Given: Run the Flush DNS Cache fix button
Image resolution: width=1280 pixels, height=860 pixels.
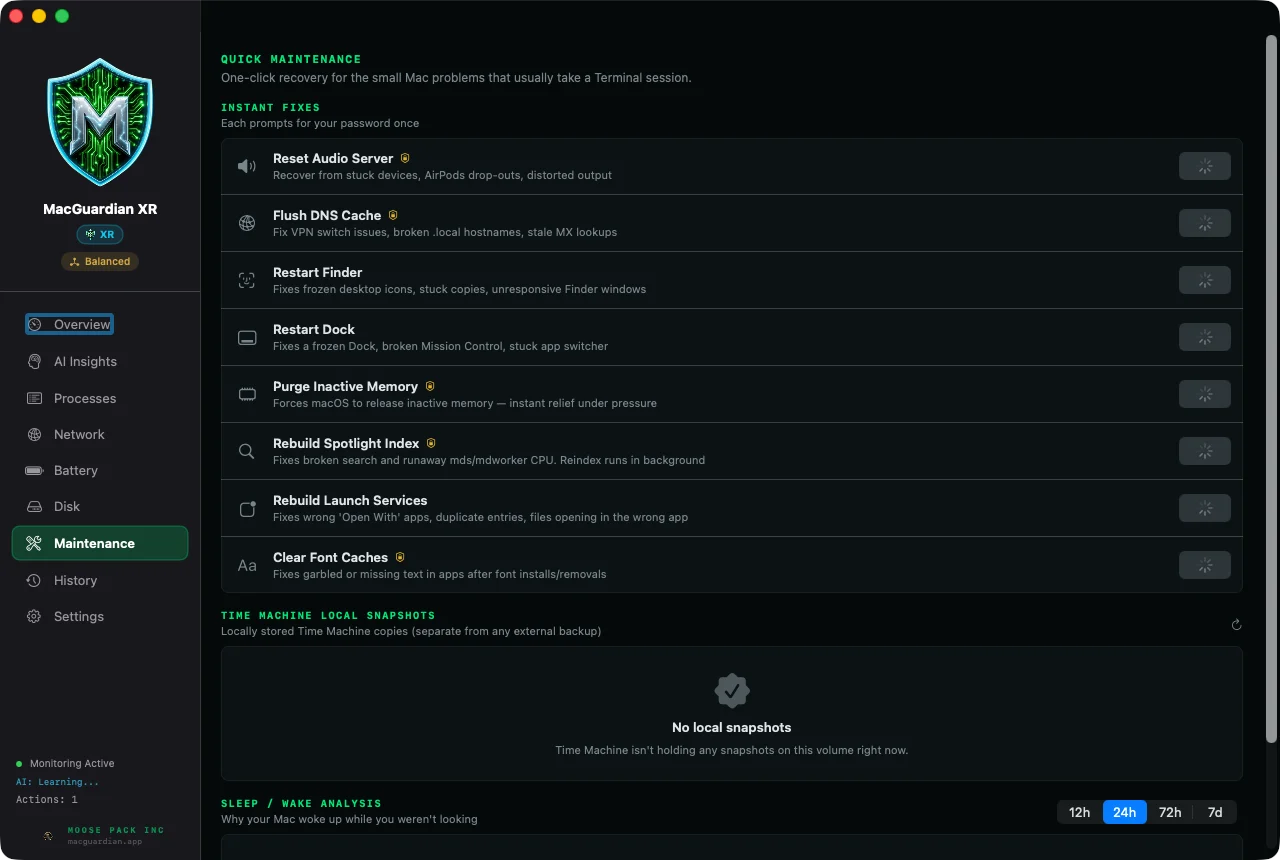Looking at the screenshot, I should 1205,223.
